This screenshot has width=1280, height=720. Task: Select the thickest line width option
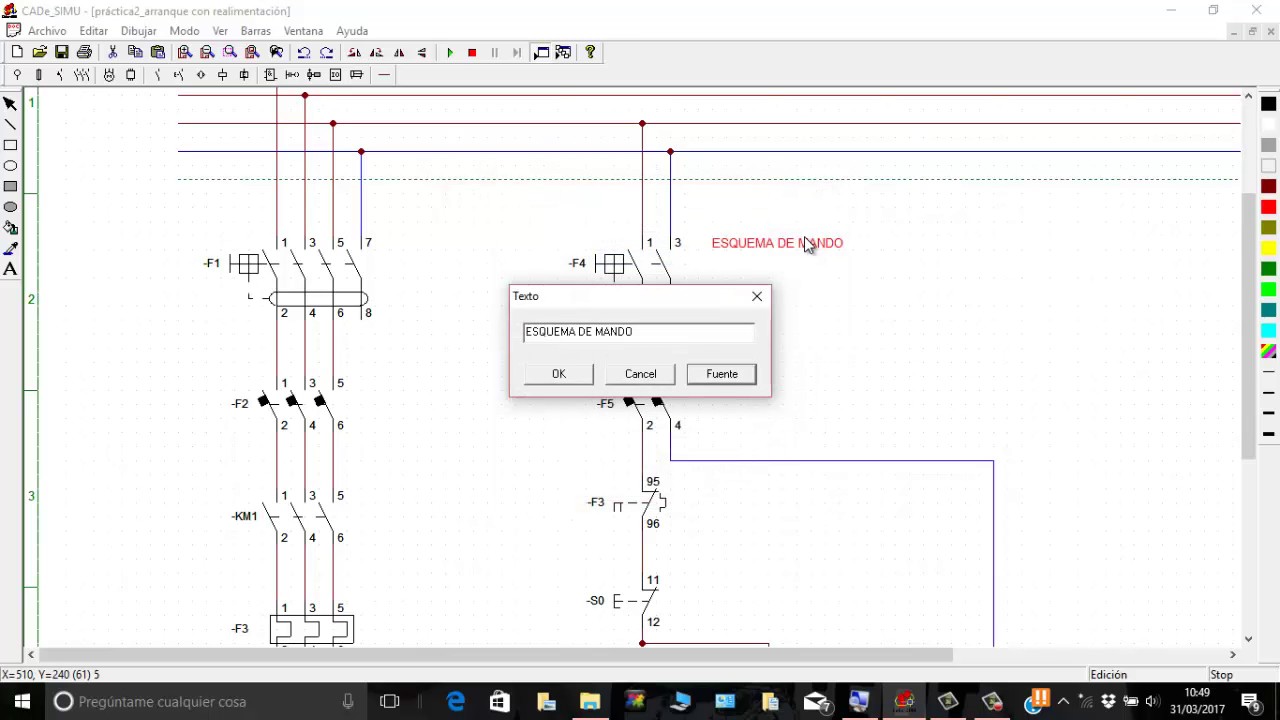click(x=1268, y=434)
